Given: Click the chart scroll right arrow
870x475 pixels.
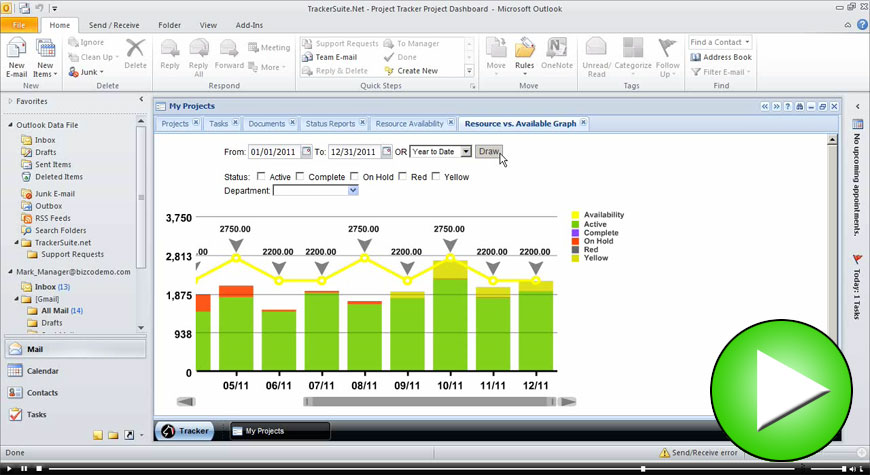Looking at the screenshot, I should click(568, 402).
